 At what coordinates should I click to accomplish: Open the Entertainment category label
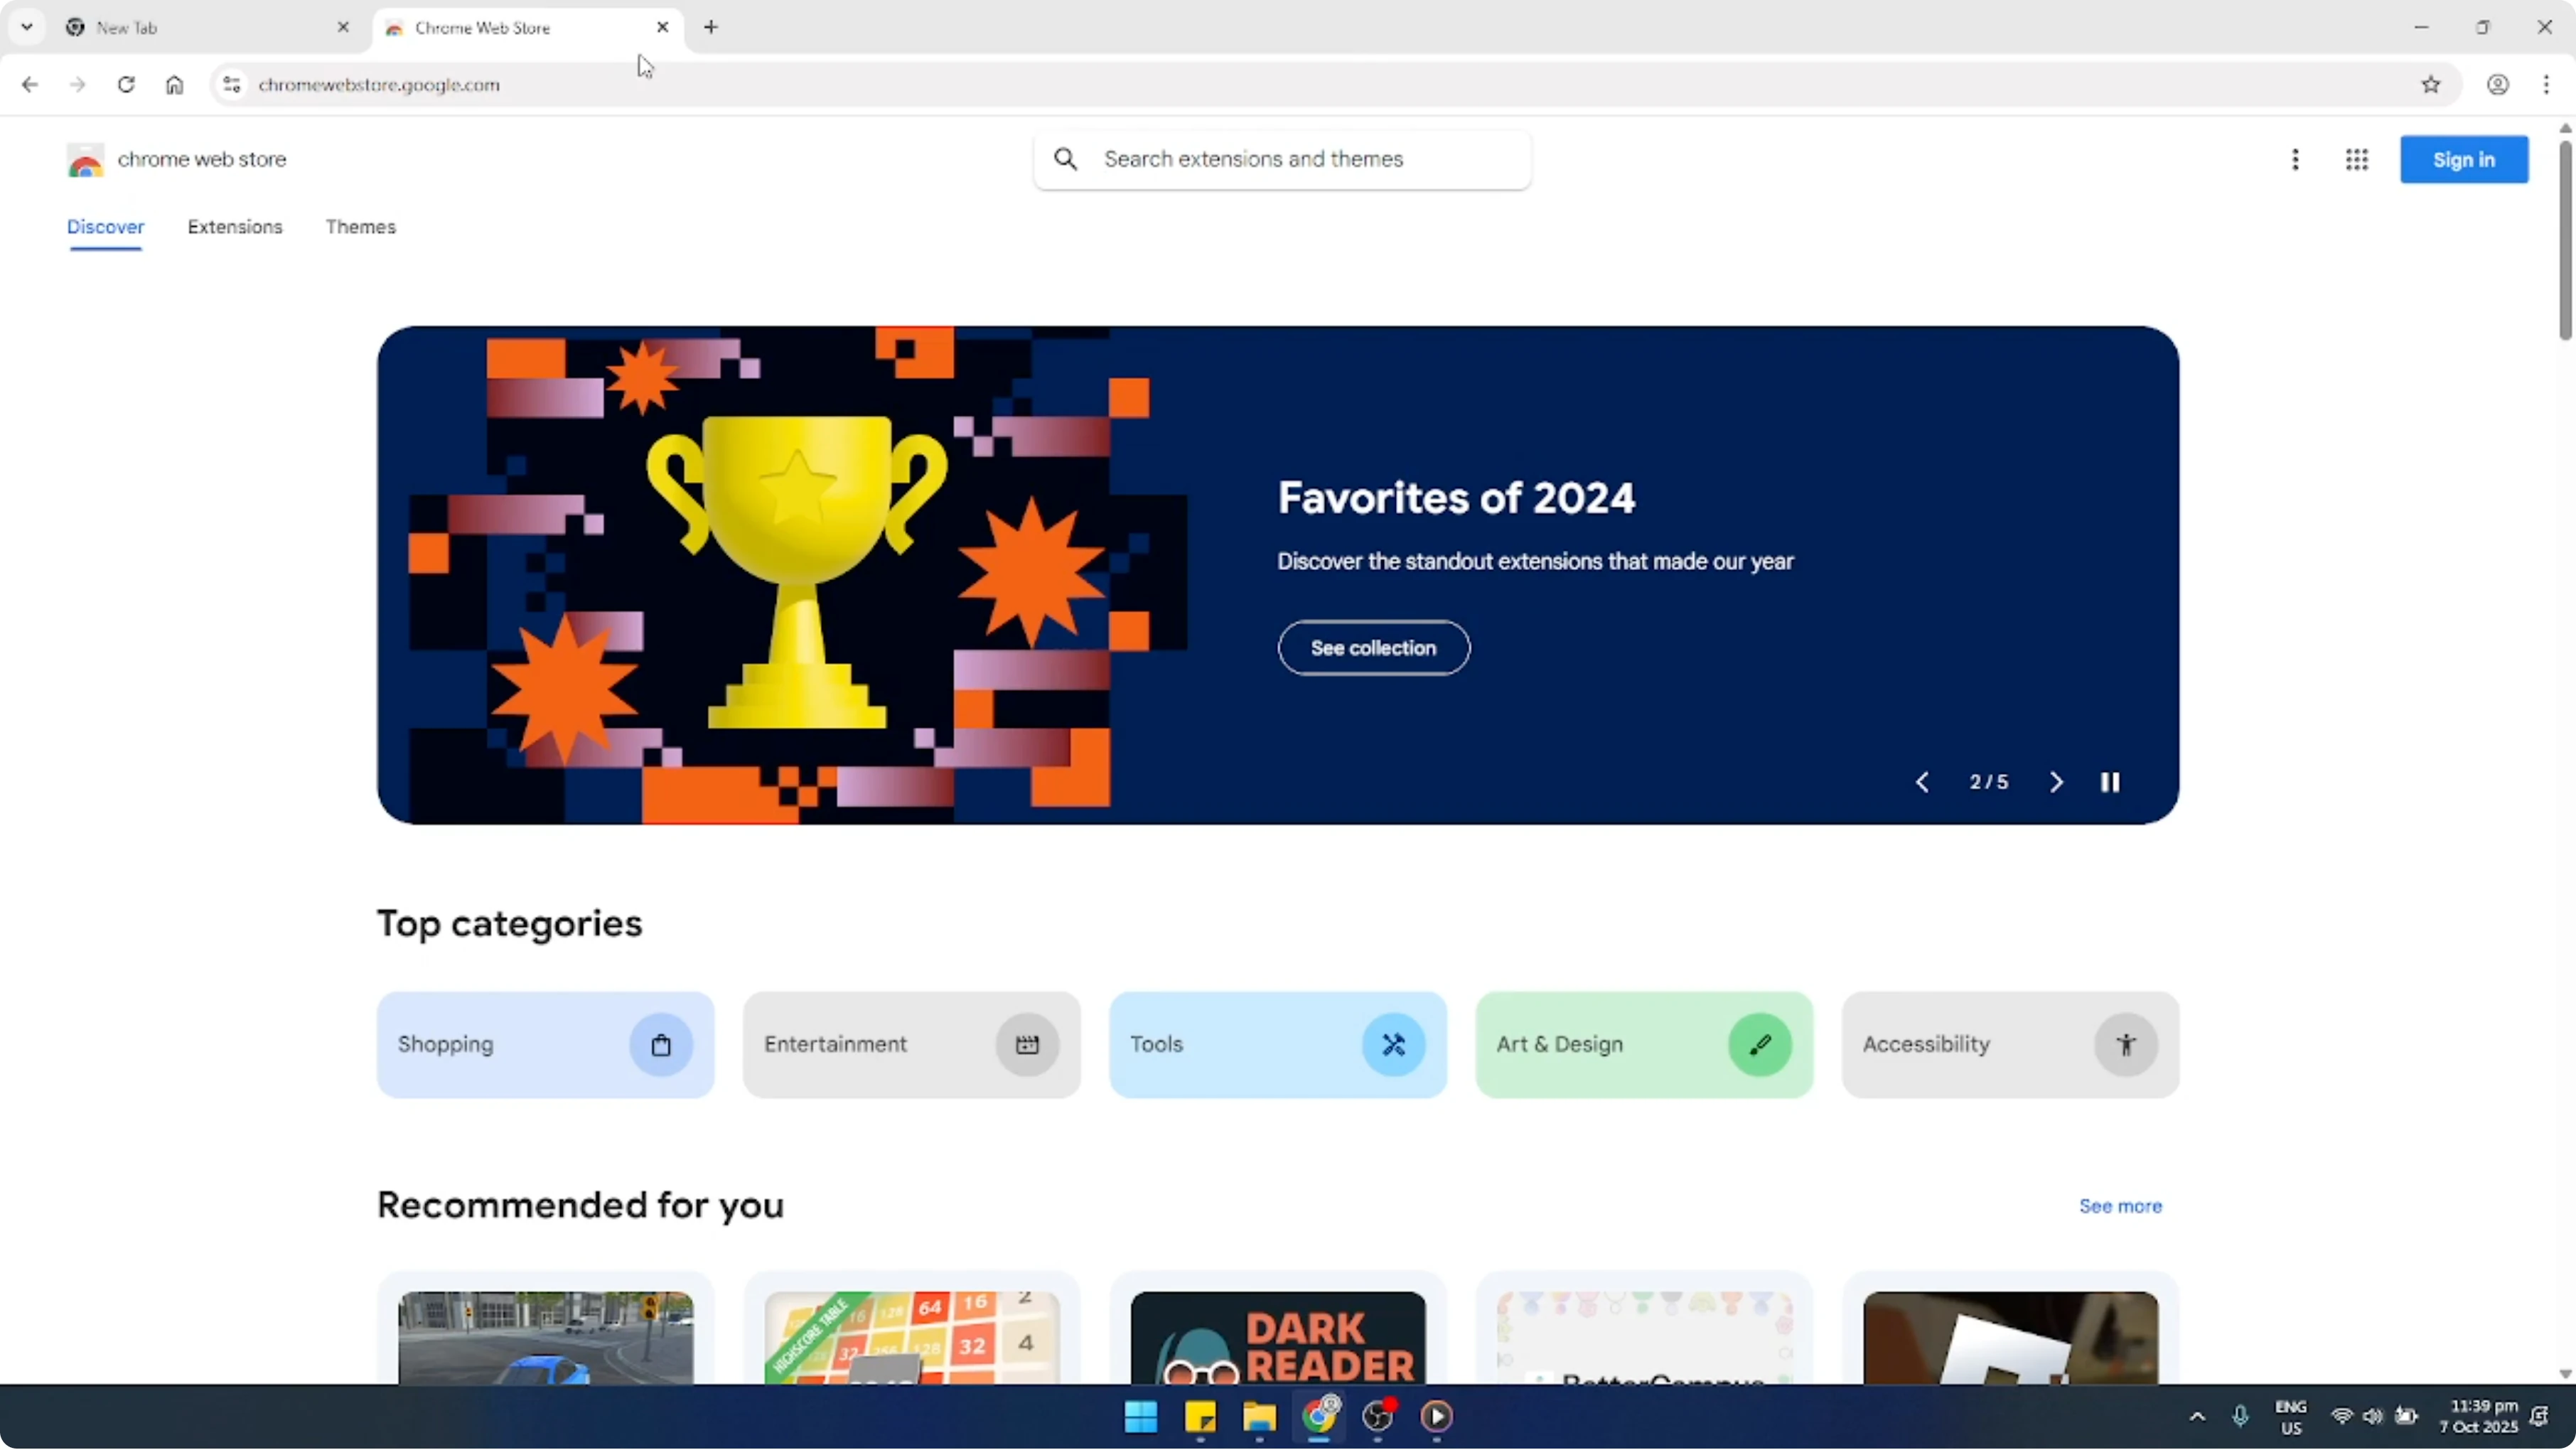coord(836,1045)
